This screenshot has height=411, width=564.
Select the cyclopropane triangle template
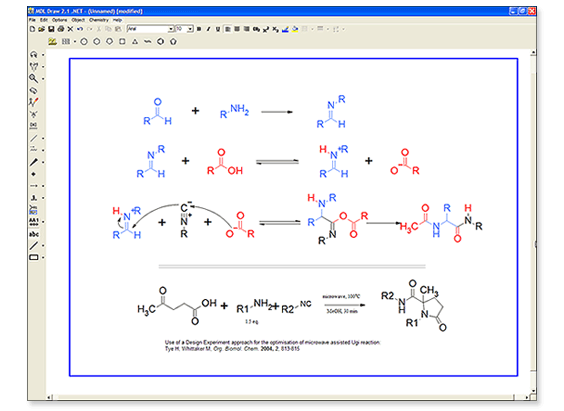pos(135,42)
